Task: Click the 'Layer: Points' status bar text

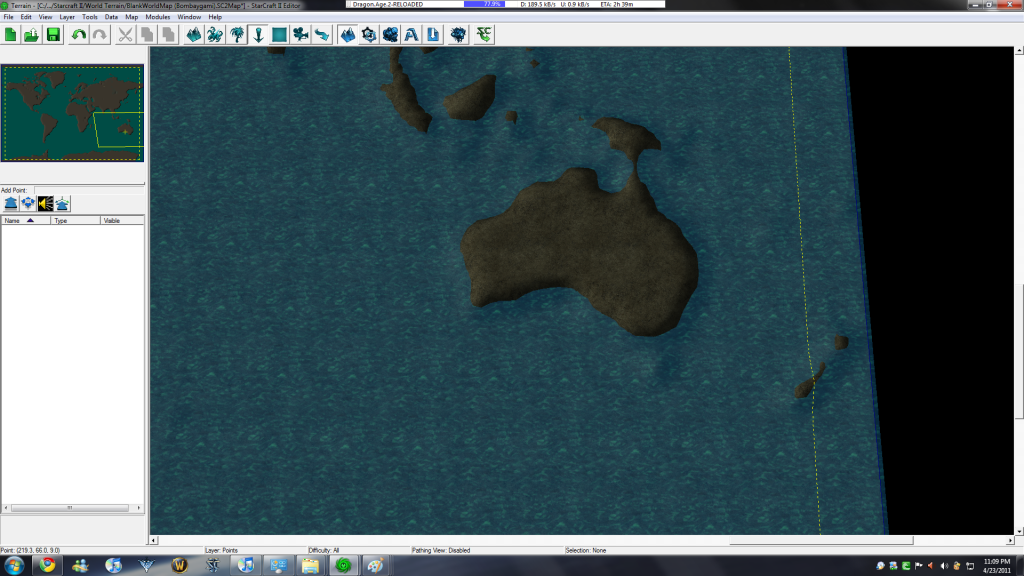Action: pyautogui.click(x=221, y=551)
